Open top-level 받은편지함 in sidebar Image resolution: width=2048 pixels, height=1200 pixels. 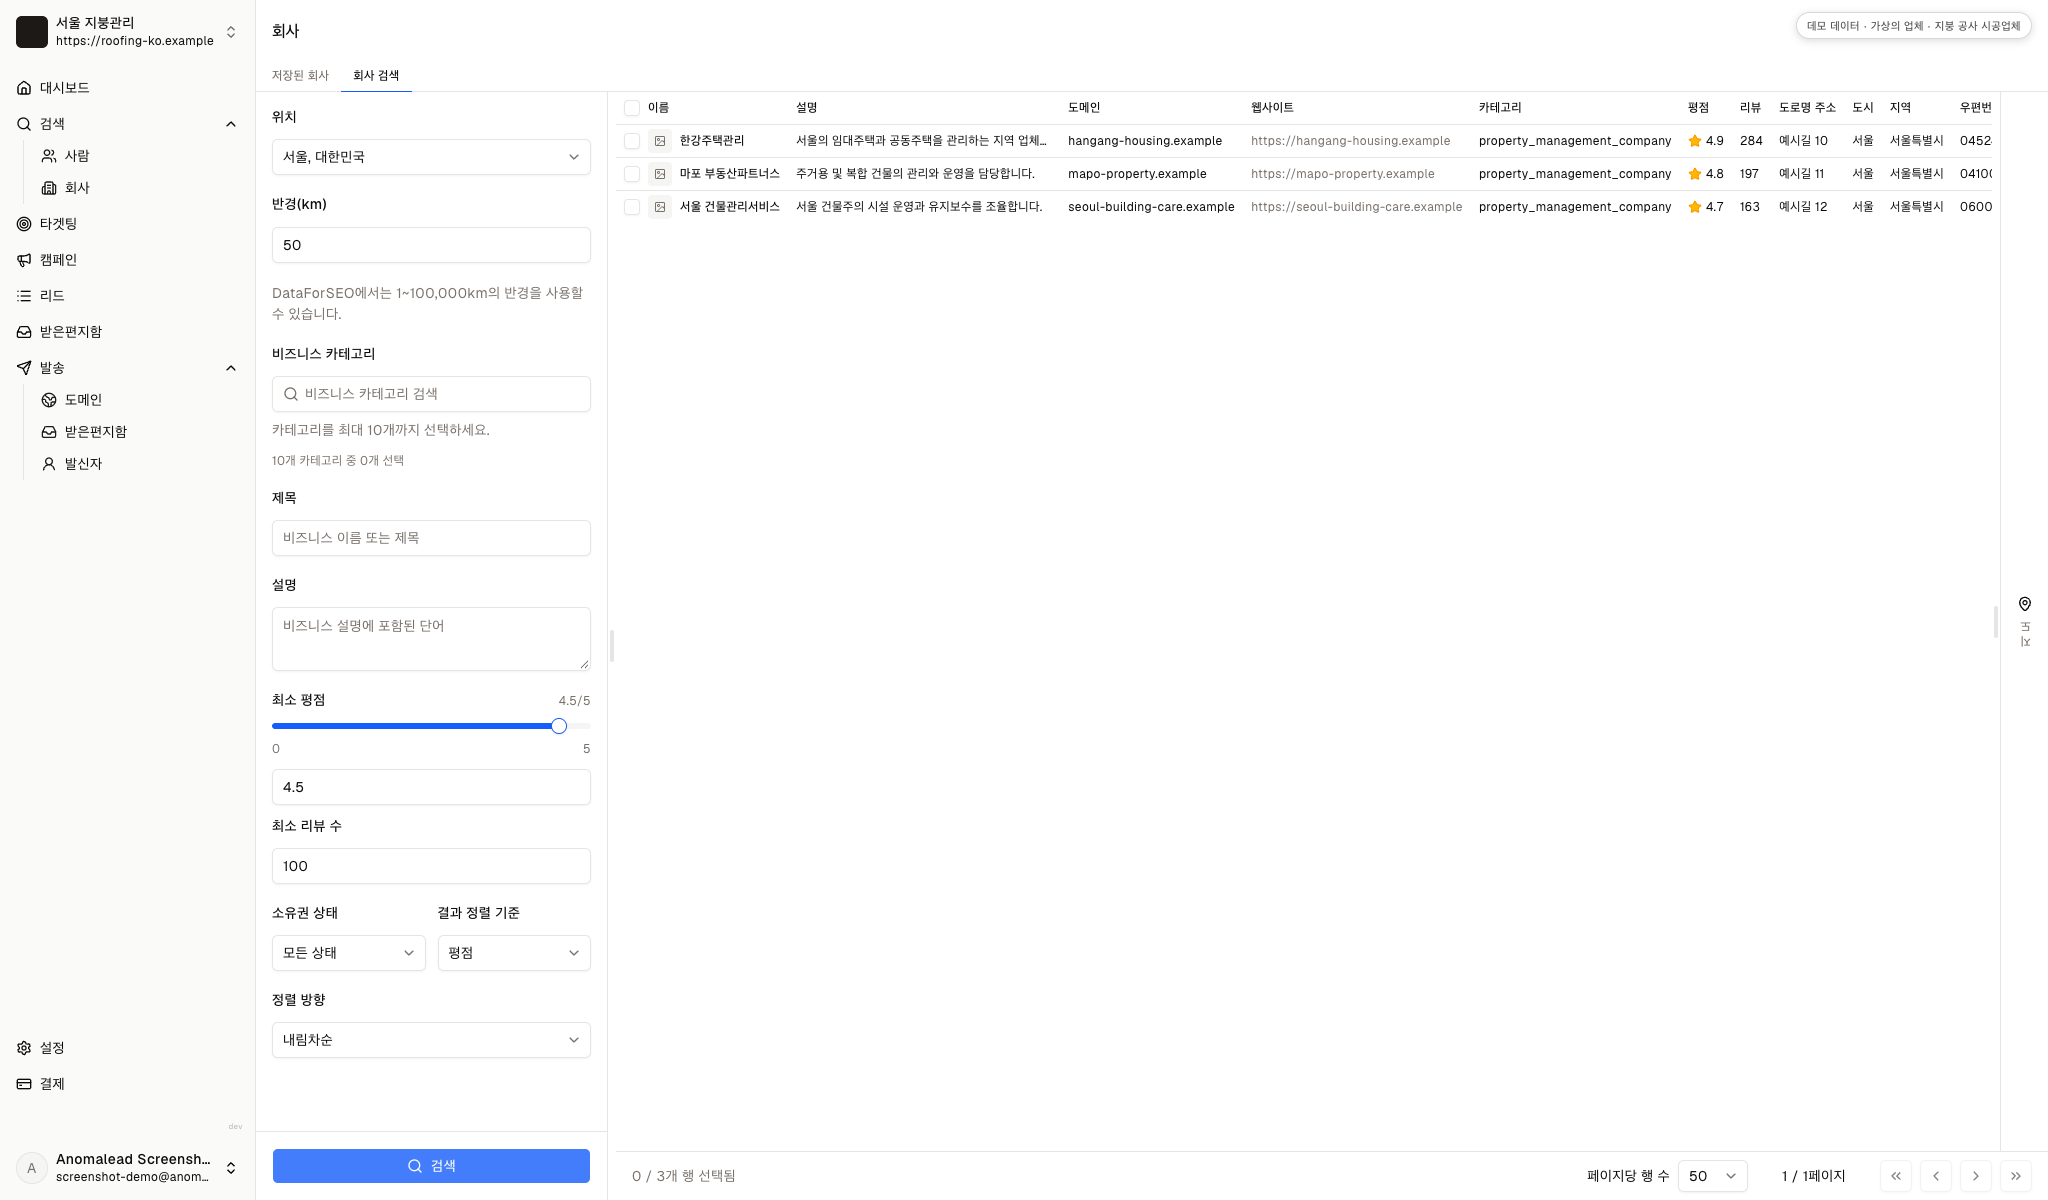127,332
